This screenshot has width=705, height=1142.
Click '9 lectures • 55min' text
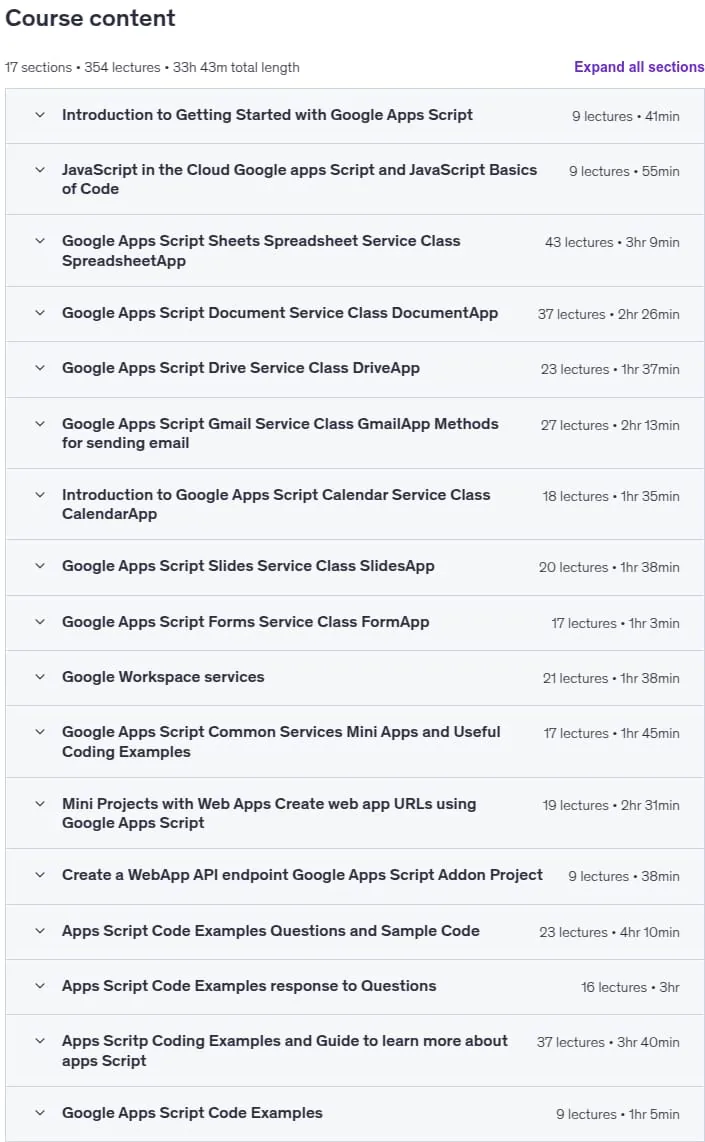624,171
